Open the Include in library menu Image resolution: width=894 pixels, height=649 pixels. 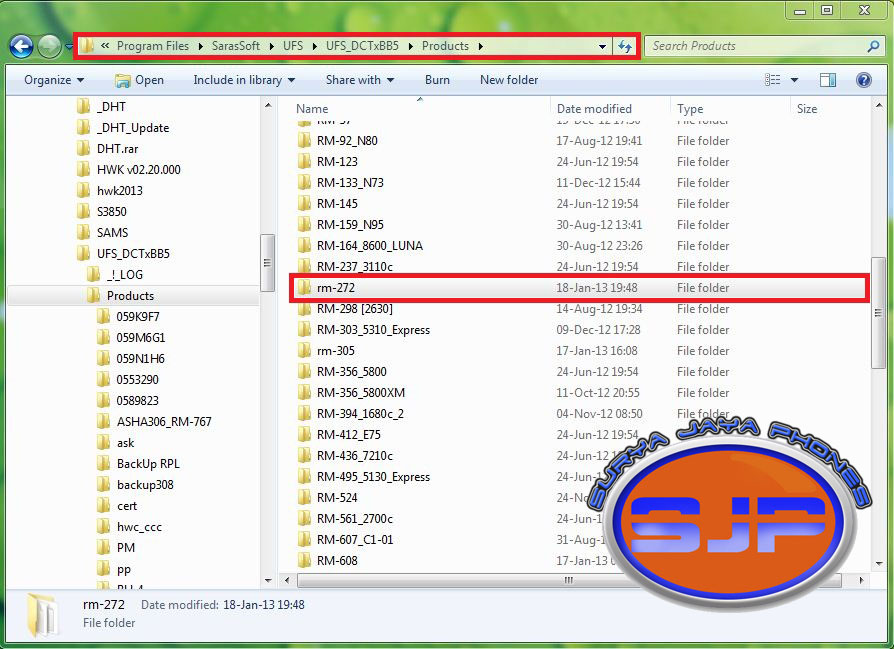click(x=244, y=80)
